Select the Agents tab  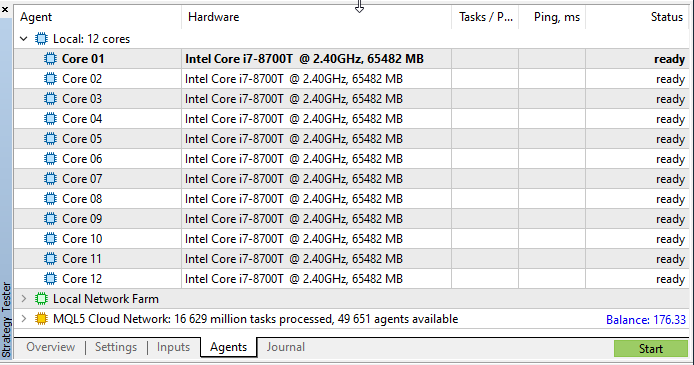pyautogui.click(x=228, y=347)
